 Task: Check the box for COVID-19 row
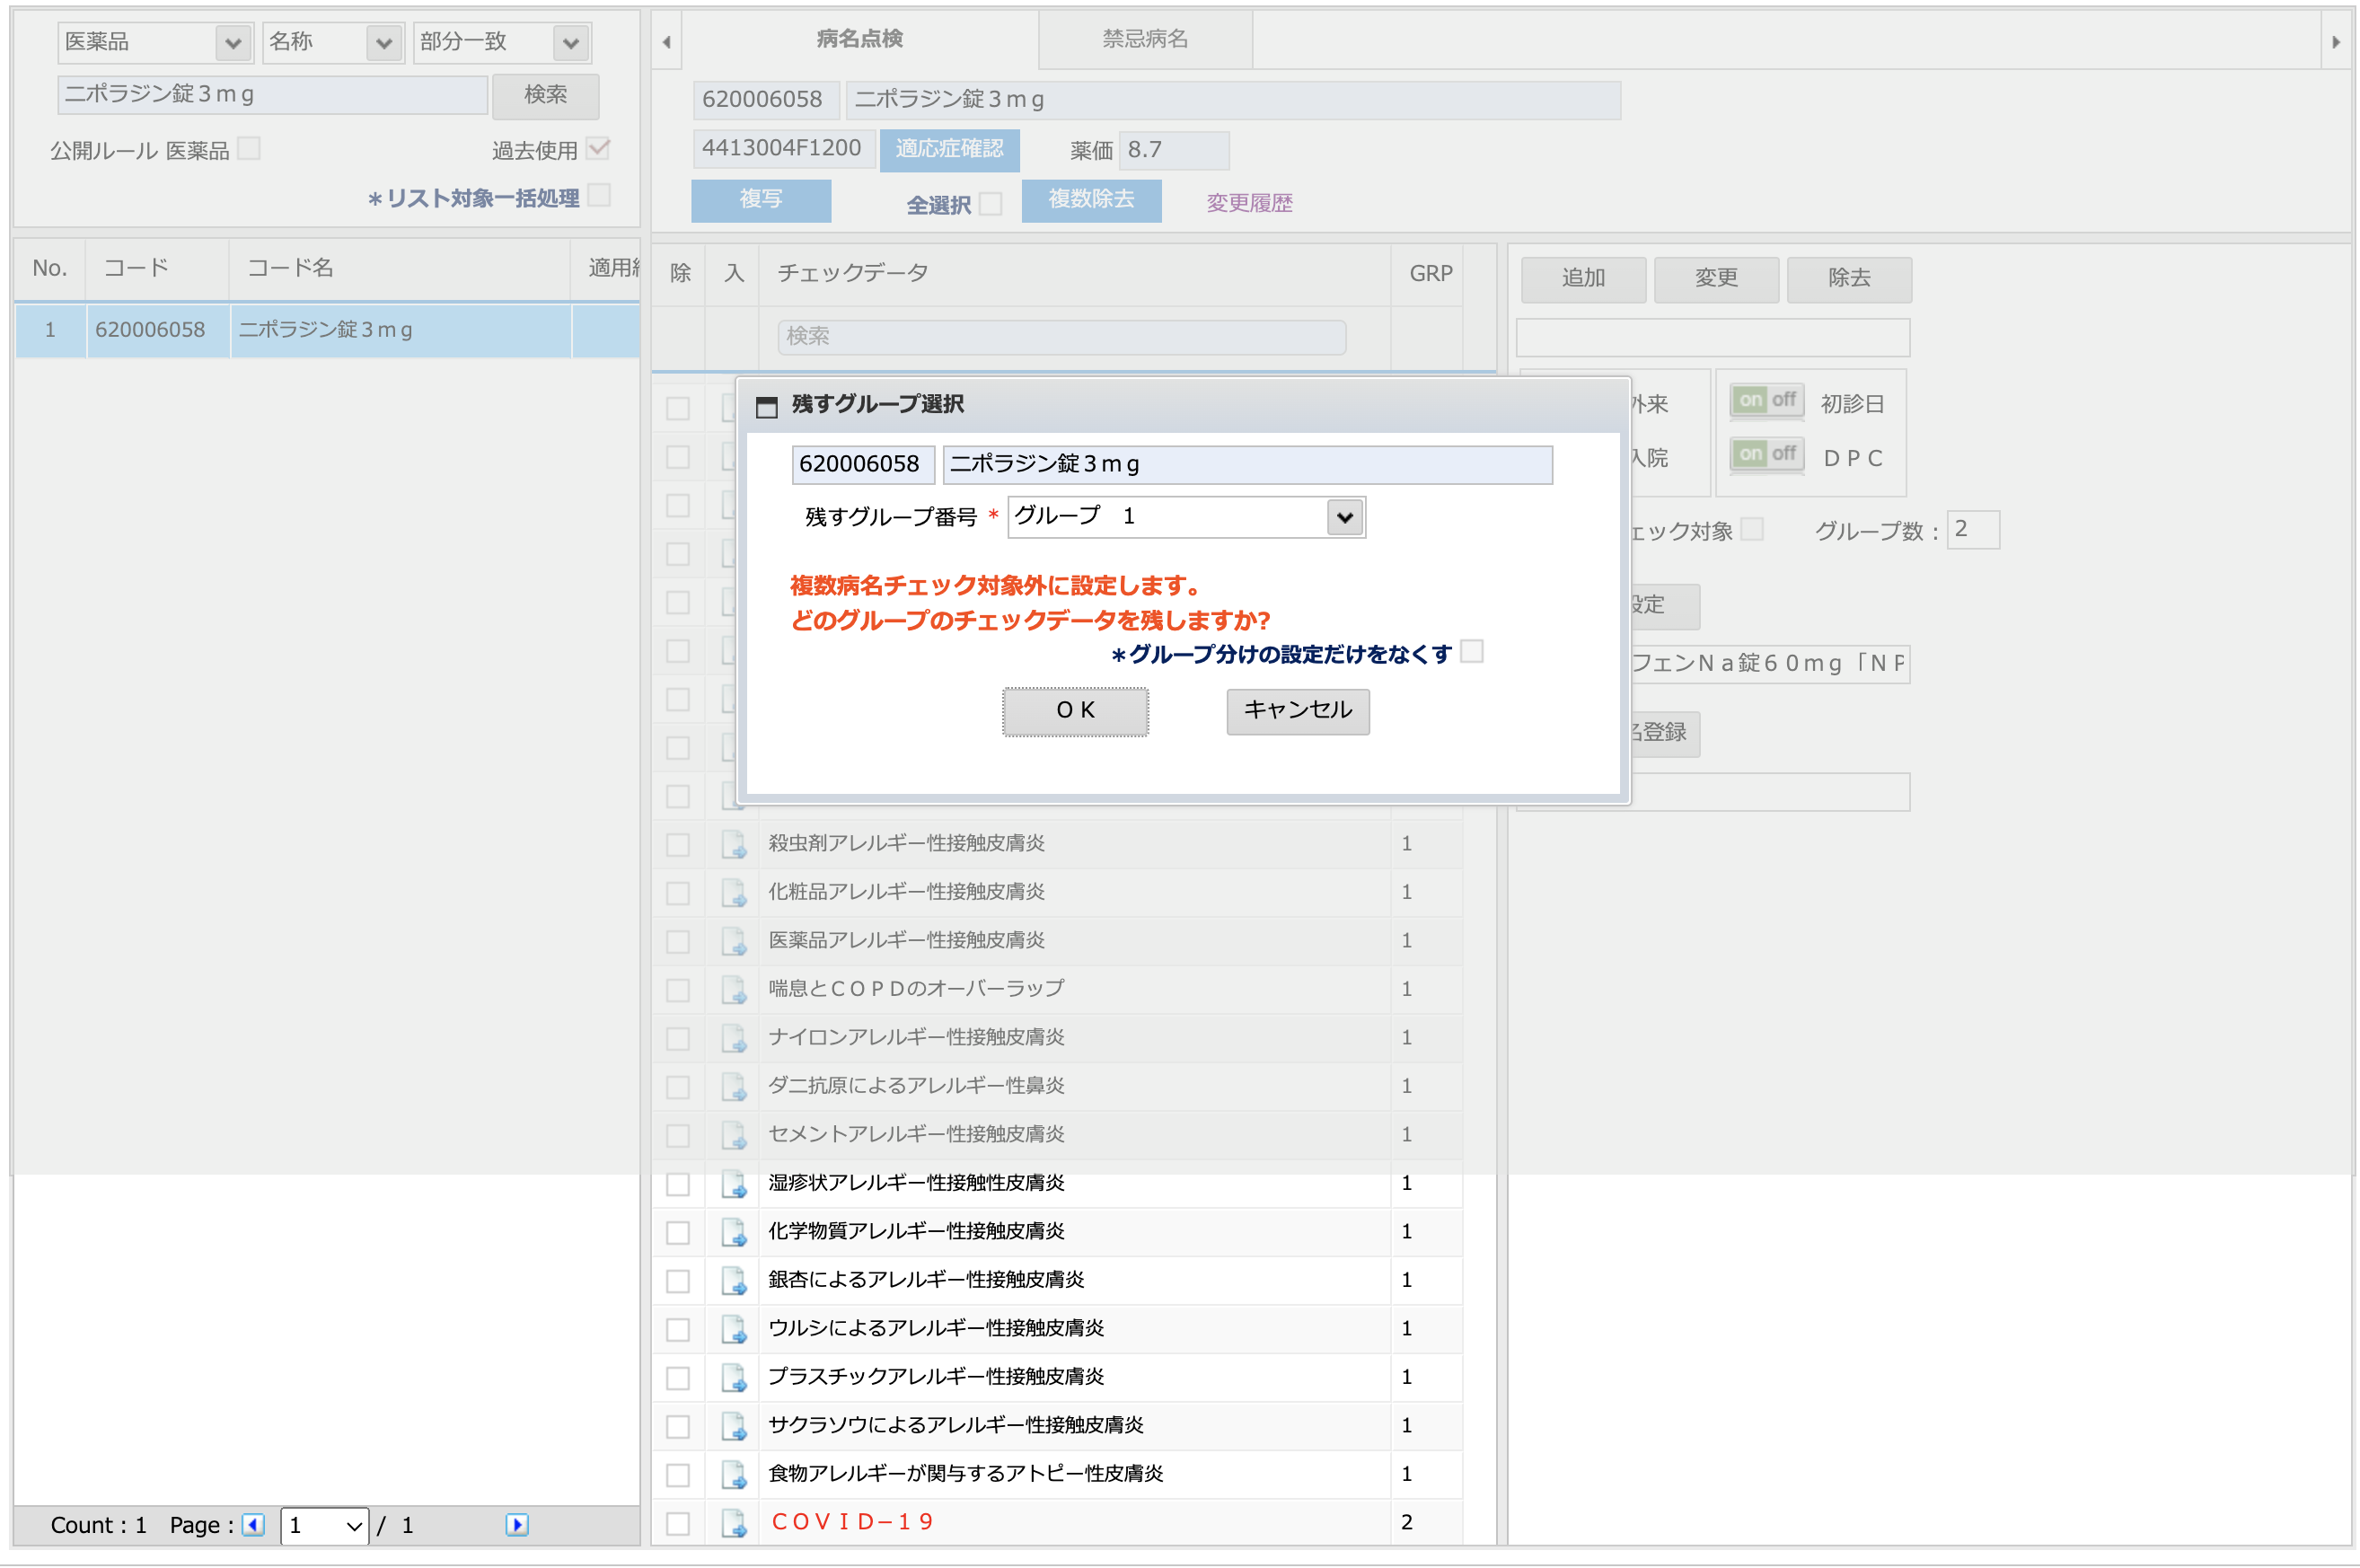pyautogui.click(x=678, y=1523)
